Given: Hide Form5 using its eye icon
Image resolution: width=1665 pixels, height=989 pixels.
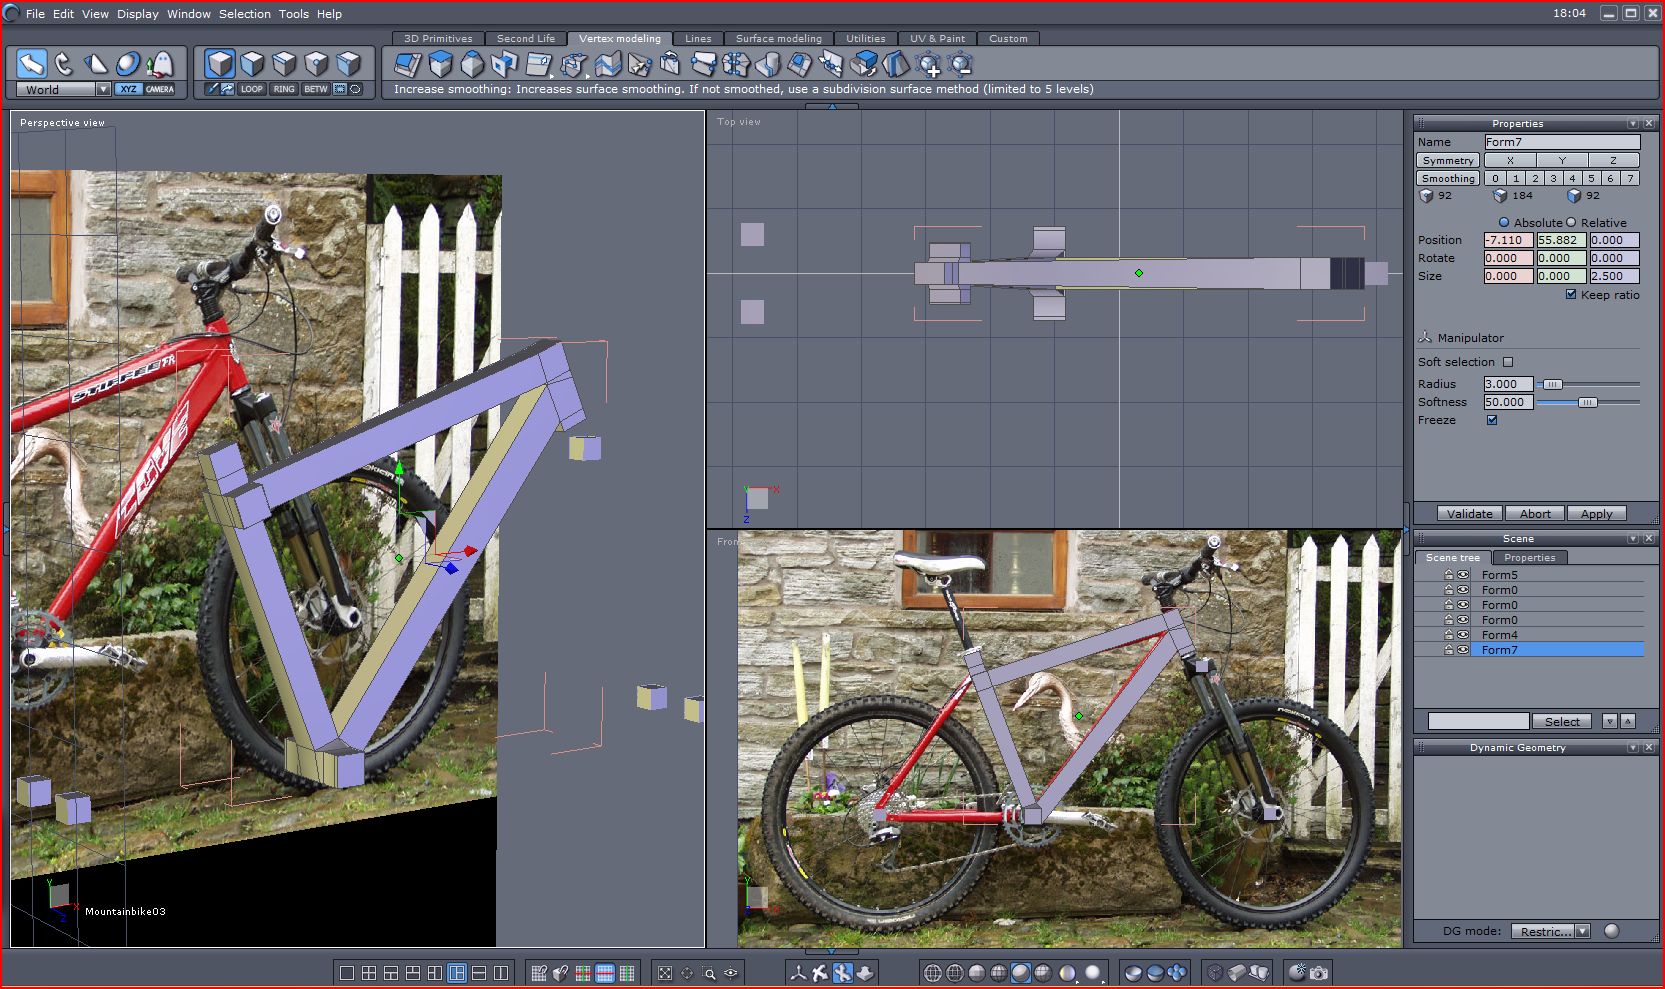Looking at the screenshot, I should [1463, 575].
